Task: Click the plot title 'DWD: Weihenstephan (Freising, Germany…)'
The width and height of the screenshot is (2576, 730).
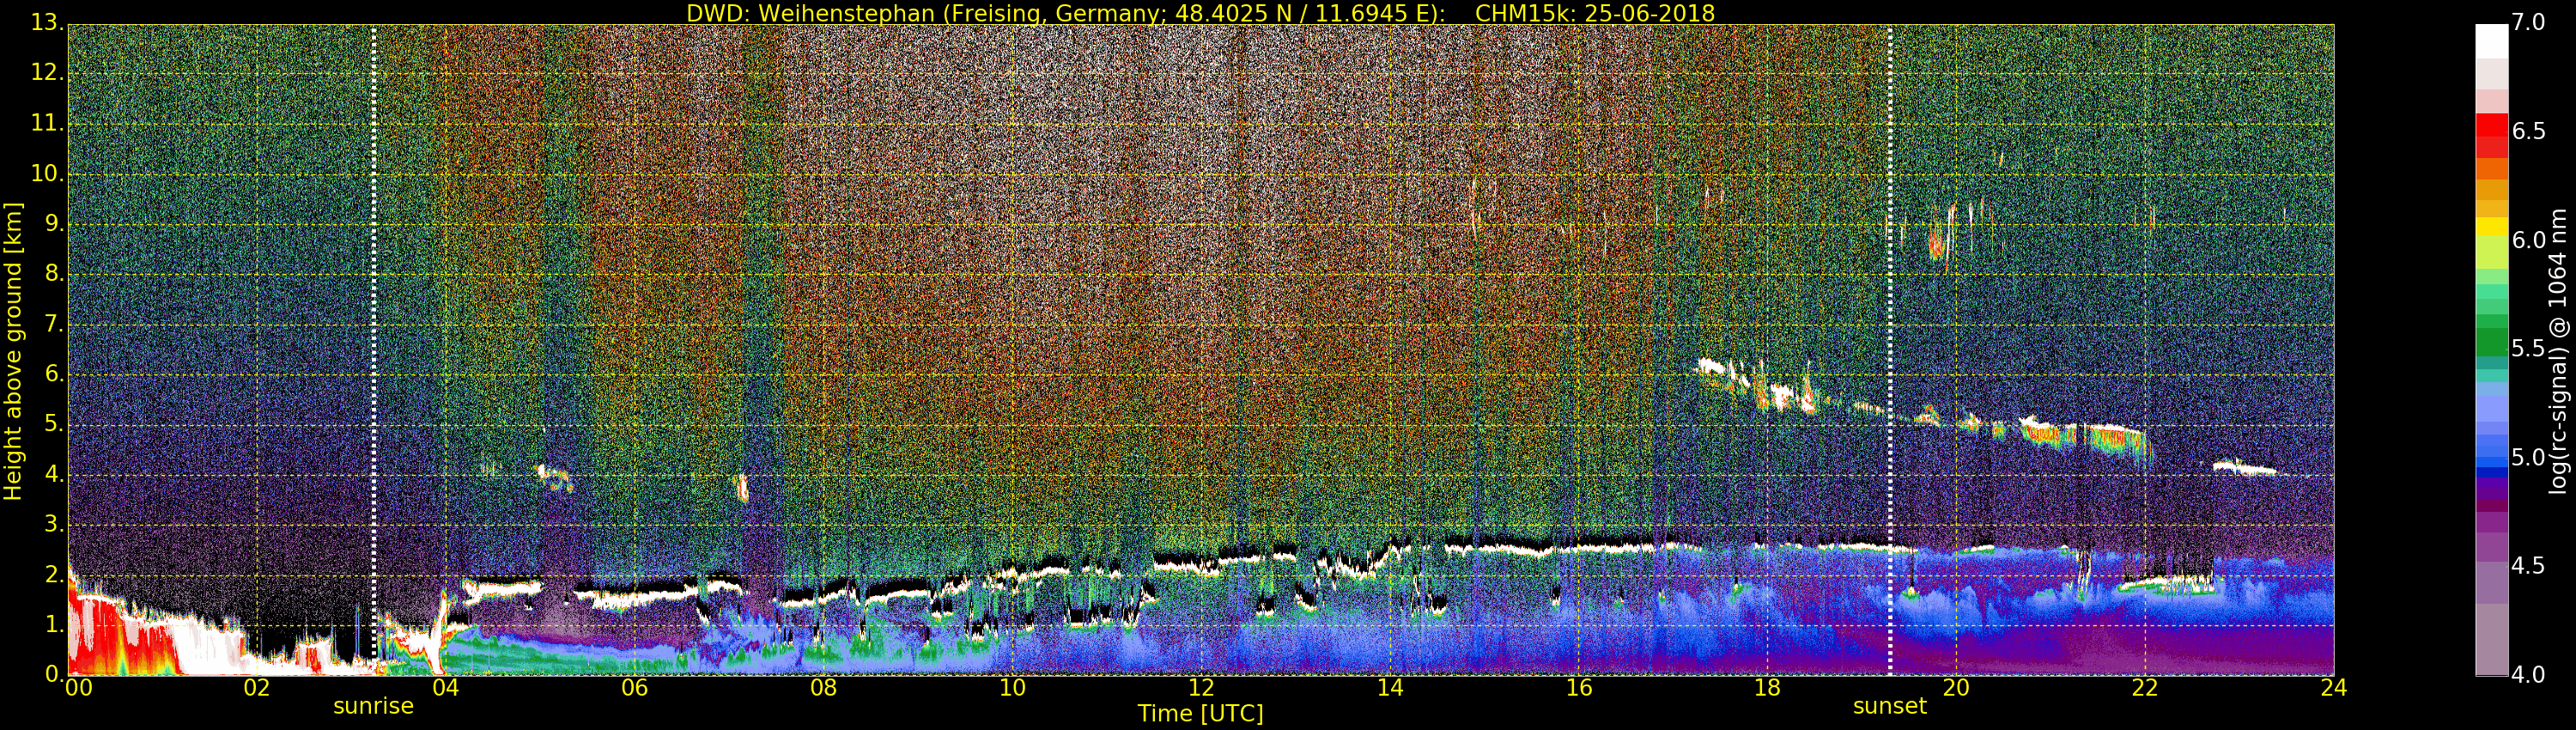Action: [x=1200, y=13]
